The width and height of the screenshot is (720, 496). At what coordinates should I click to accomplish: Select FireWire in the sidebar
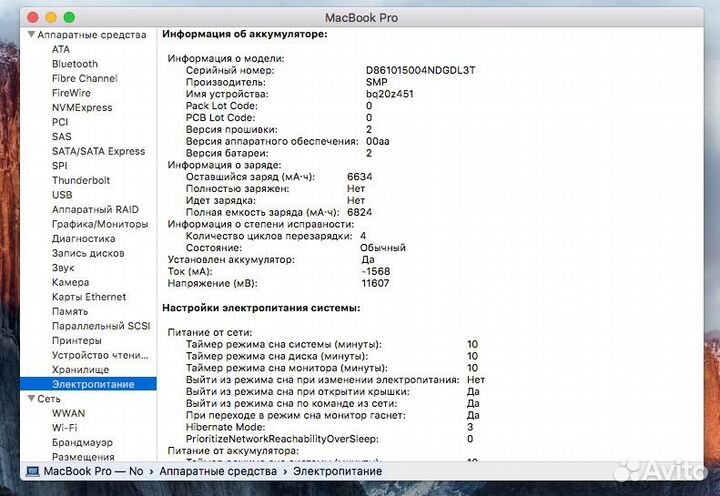(x=71, y=93)
